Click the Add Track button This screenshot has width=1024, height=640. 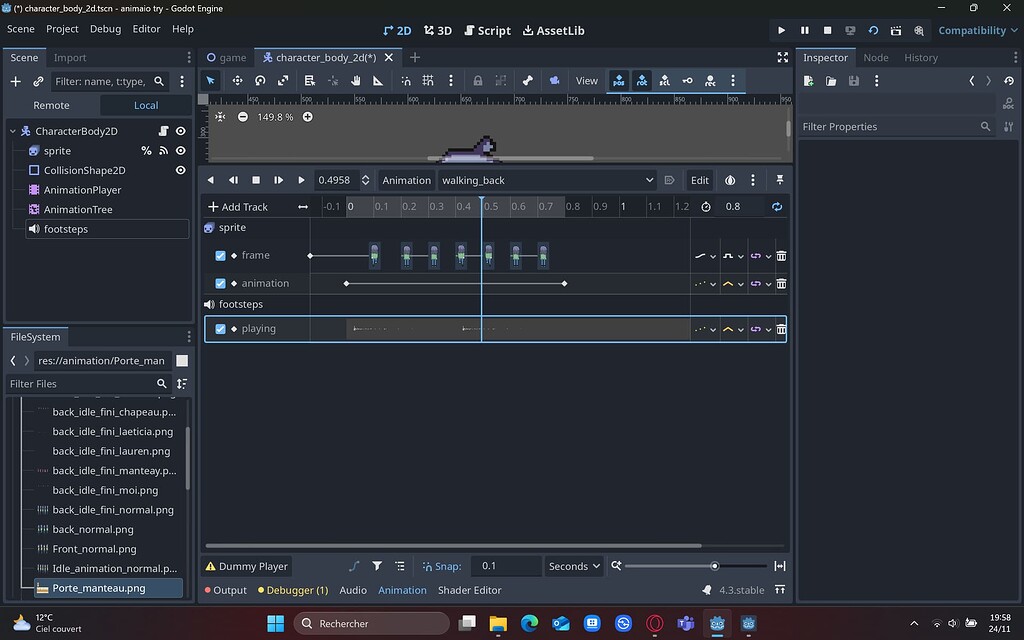(x=240, y=206)
